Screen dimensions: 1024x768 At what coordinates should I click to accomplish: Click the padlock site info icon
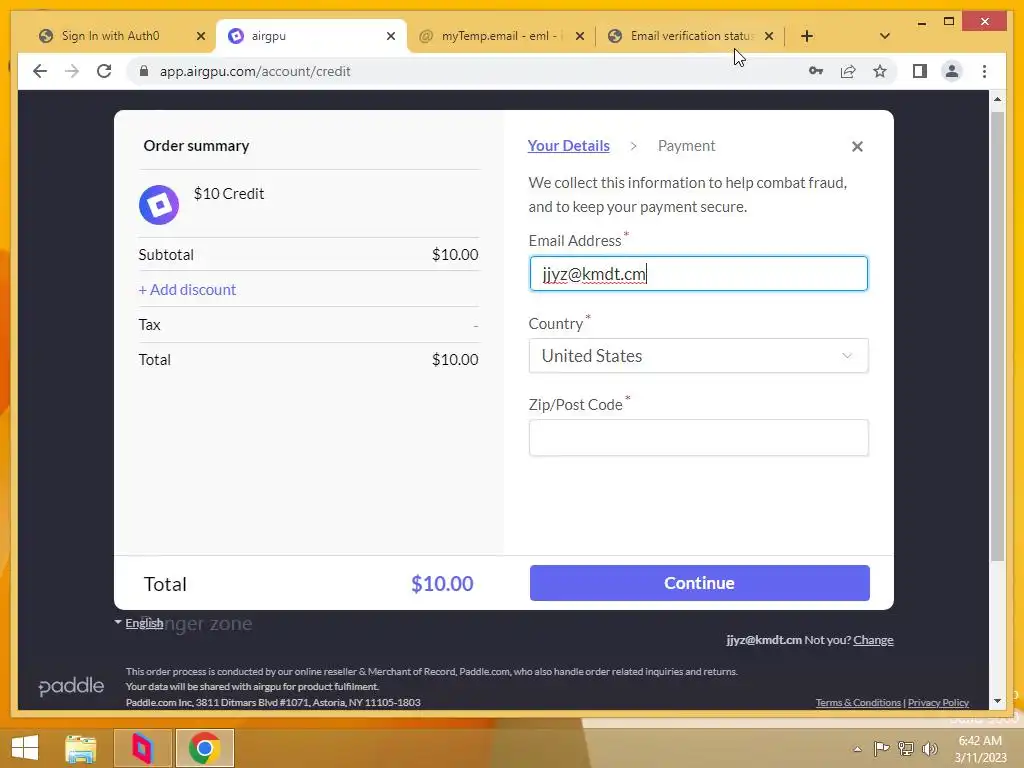[144, 71]
